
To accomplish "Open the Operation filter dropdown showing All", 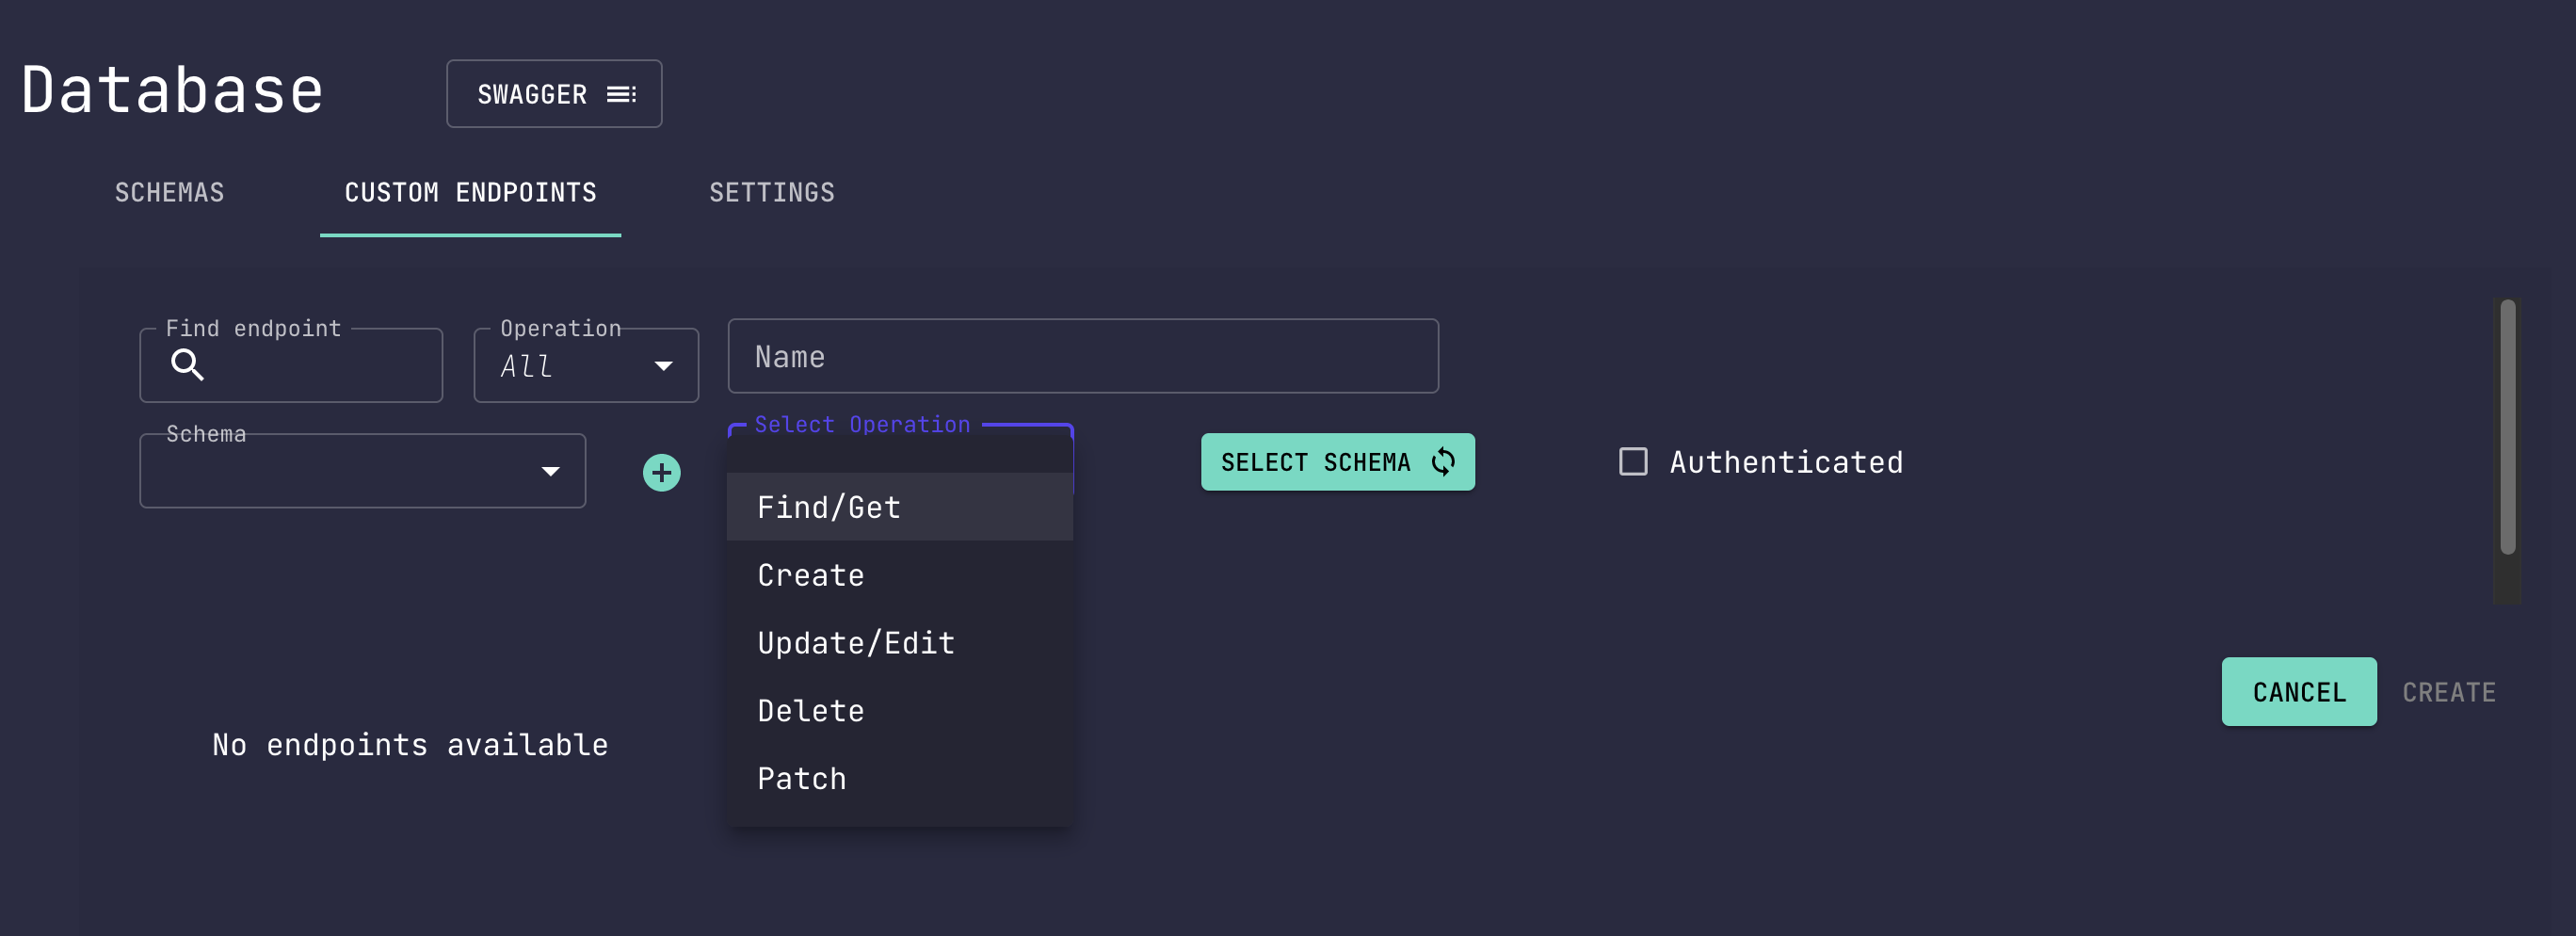I will click(586, 365).
